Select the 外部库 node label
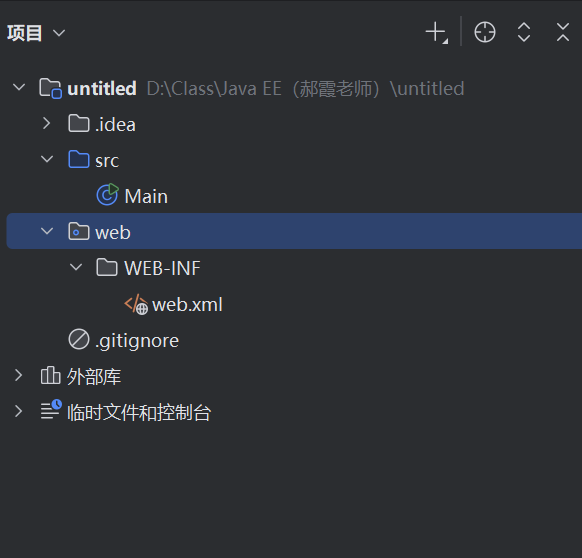The width and height of the screenshot is (582, 558). point(94,376)
